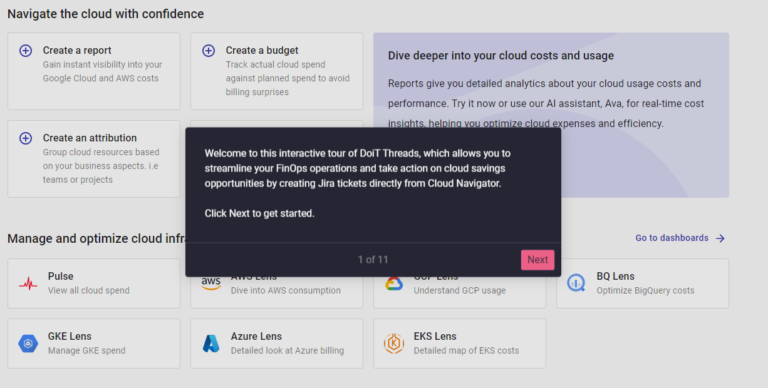Open the Azure Lens card title
Image resolution: width=768 pixels, height=388 pixels.
pos(256,336)
